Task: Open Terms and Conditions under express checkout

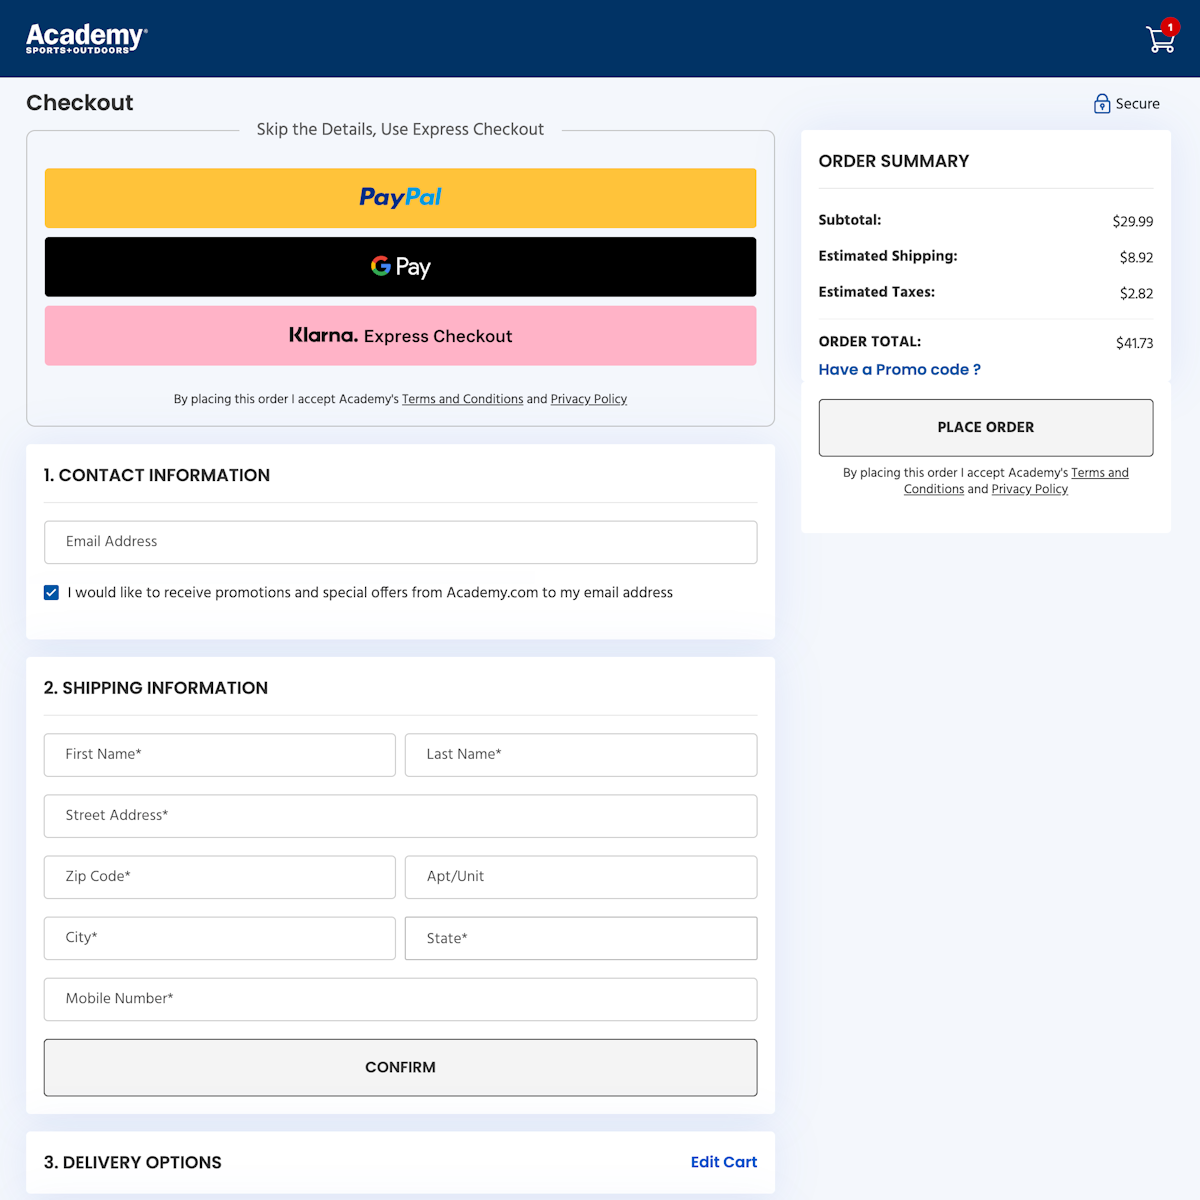Action: tap(462, 399)
